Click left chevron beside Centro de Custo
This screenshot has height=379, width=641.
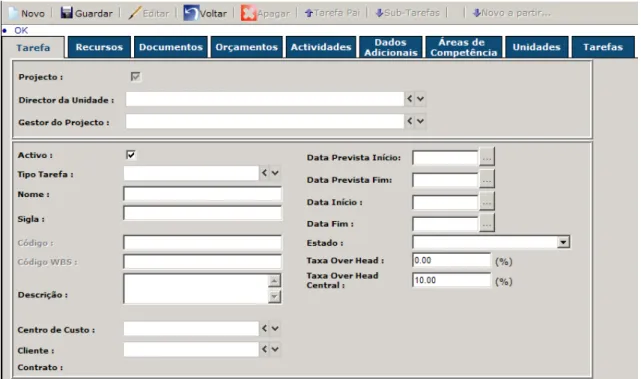tap(264, 328)
